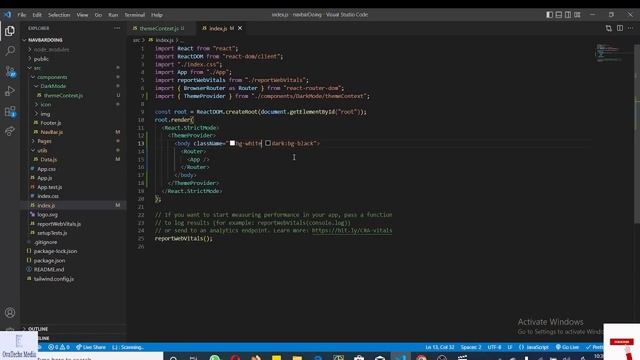Open the Edit menu
Image resolution: width=640 pixels, height=360 pixels.
[x=37, y=15]
